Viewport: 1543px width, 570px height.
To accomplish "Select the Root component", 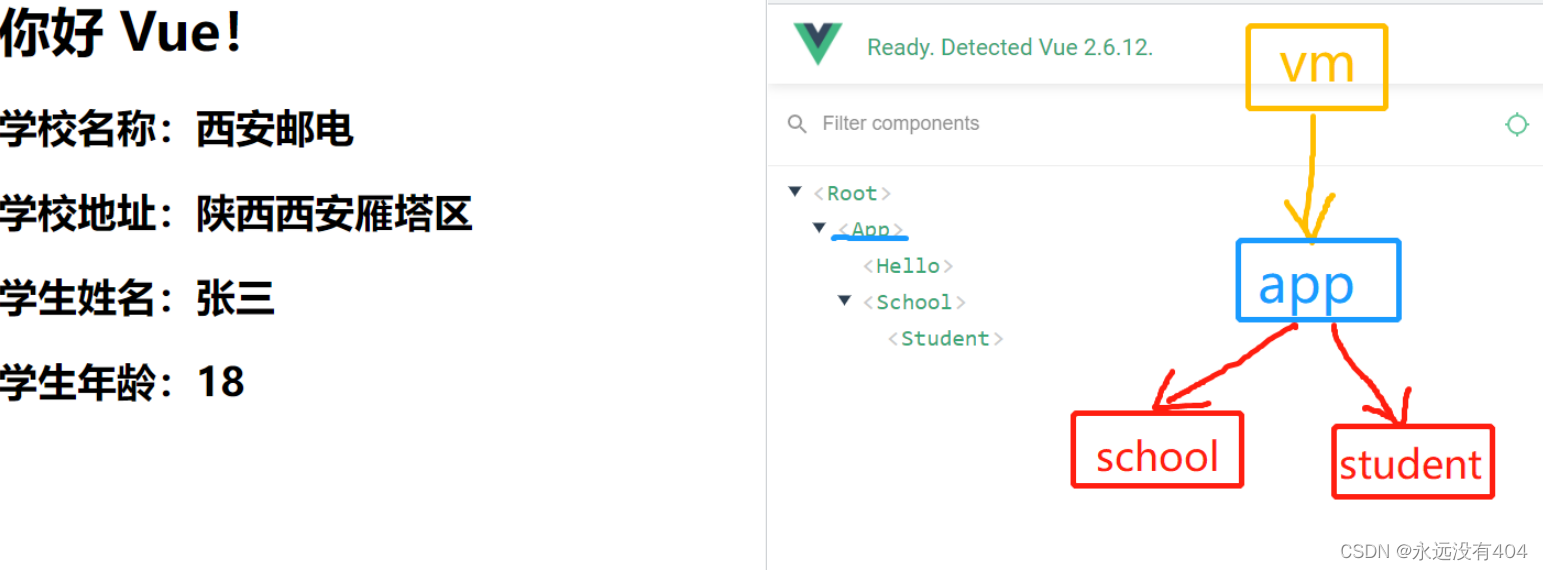I will point(852,193).
